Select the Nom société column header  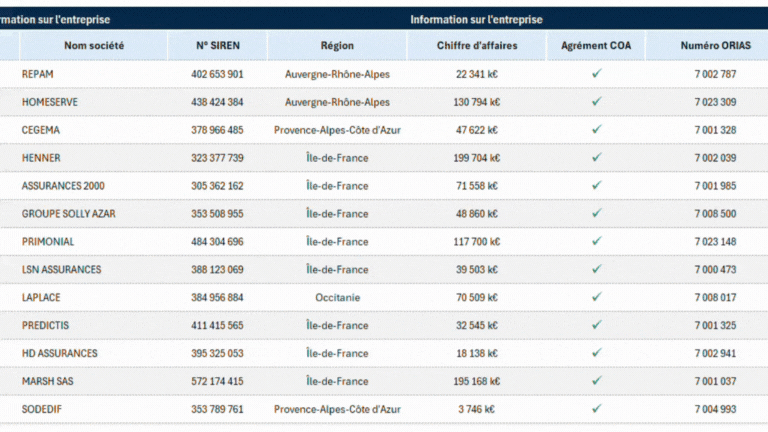pos(94,46)
